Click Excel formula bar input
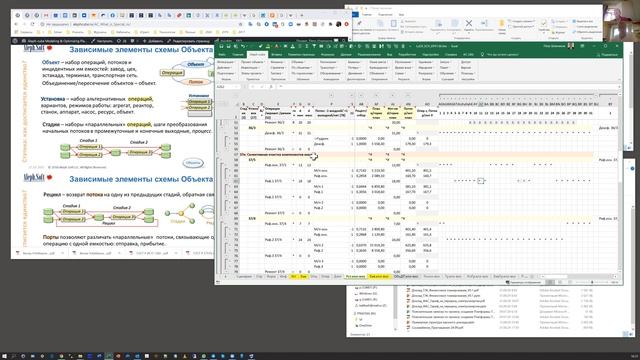Image resolution: width=640 pixels, height=360 pixels. 448,87
